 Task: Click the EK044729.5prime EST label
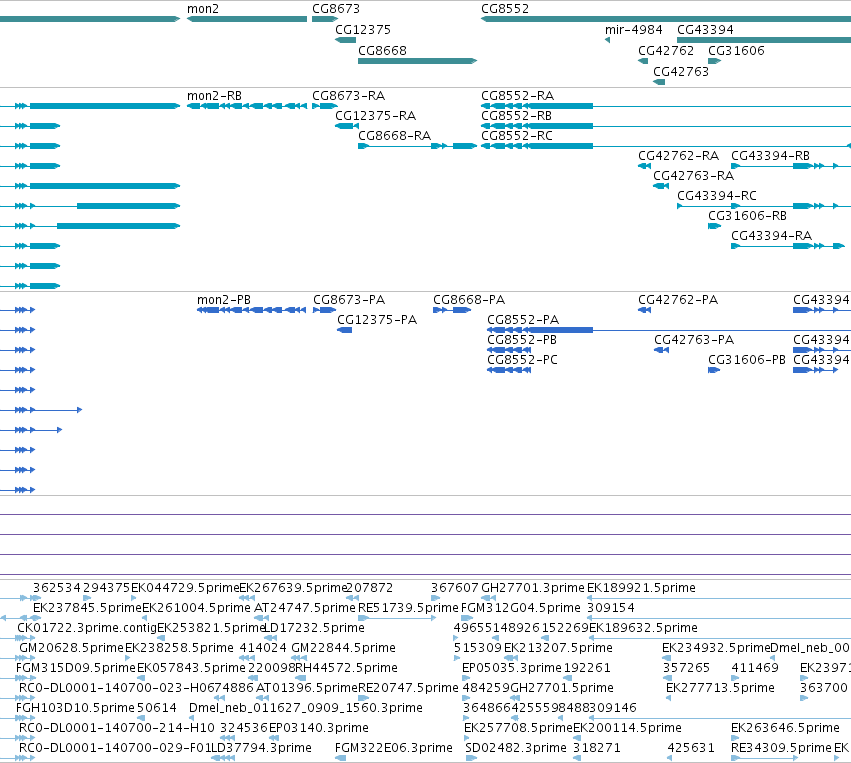tap(185, 588)
